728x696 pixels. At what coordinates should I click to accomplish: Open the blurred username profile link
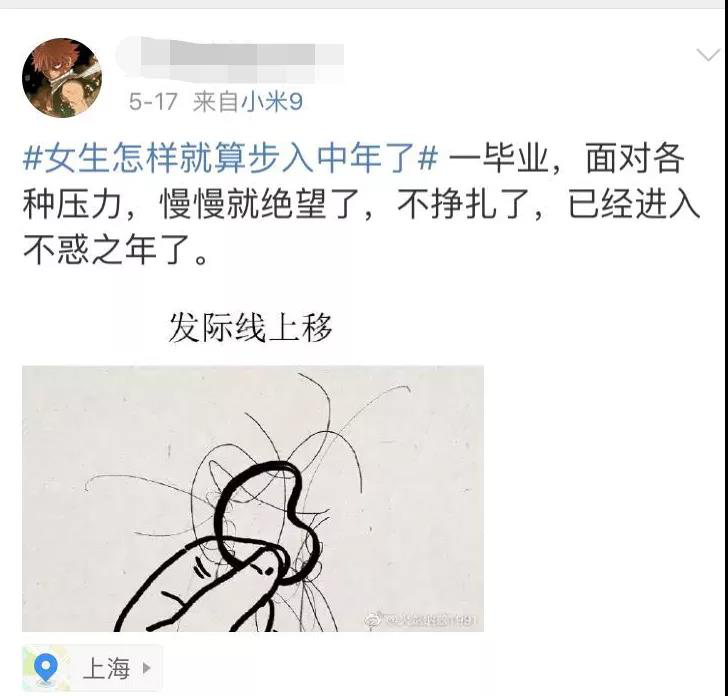coord(231,58)
